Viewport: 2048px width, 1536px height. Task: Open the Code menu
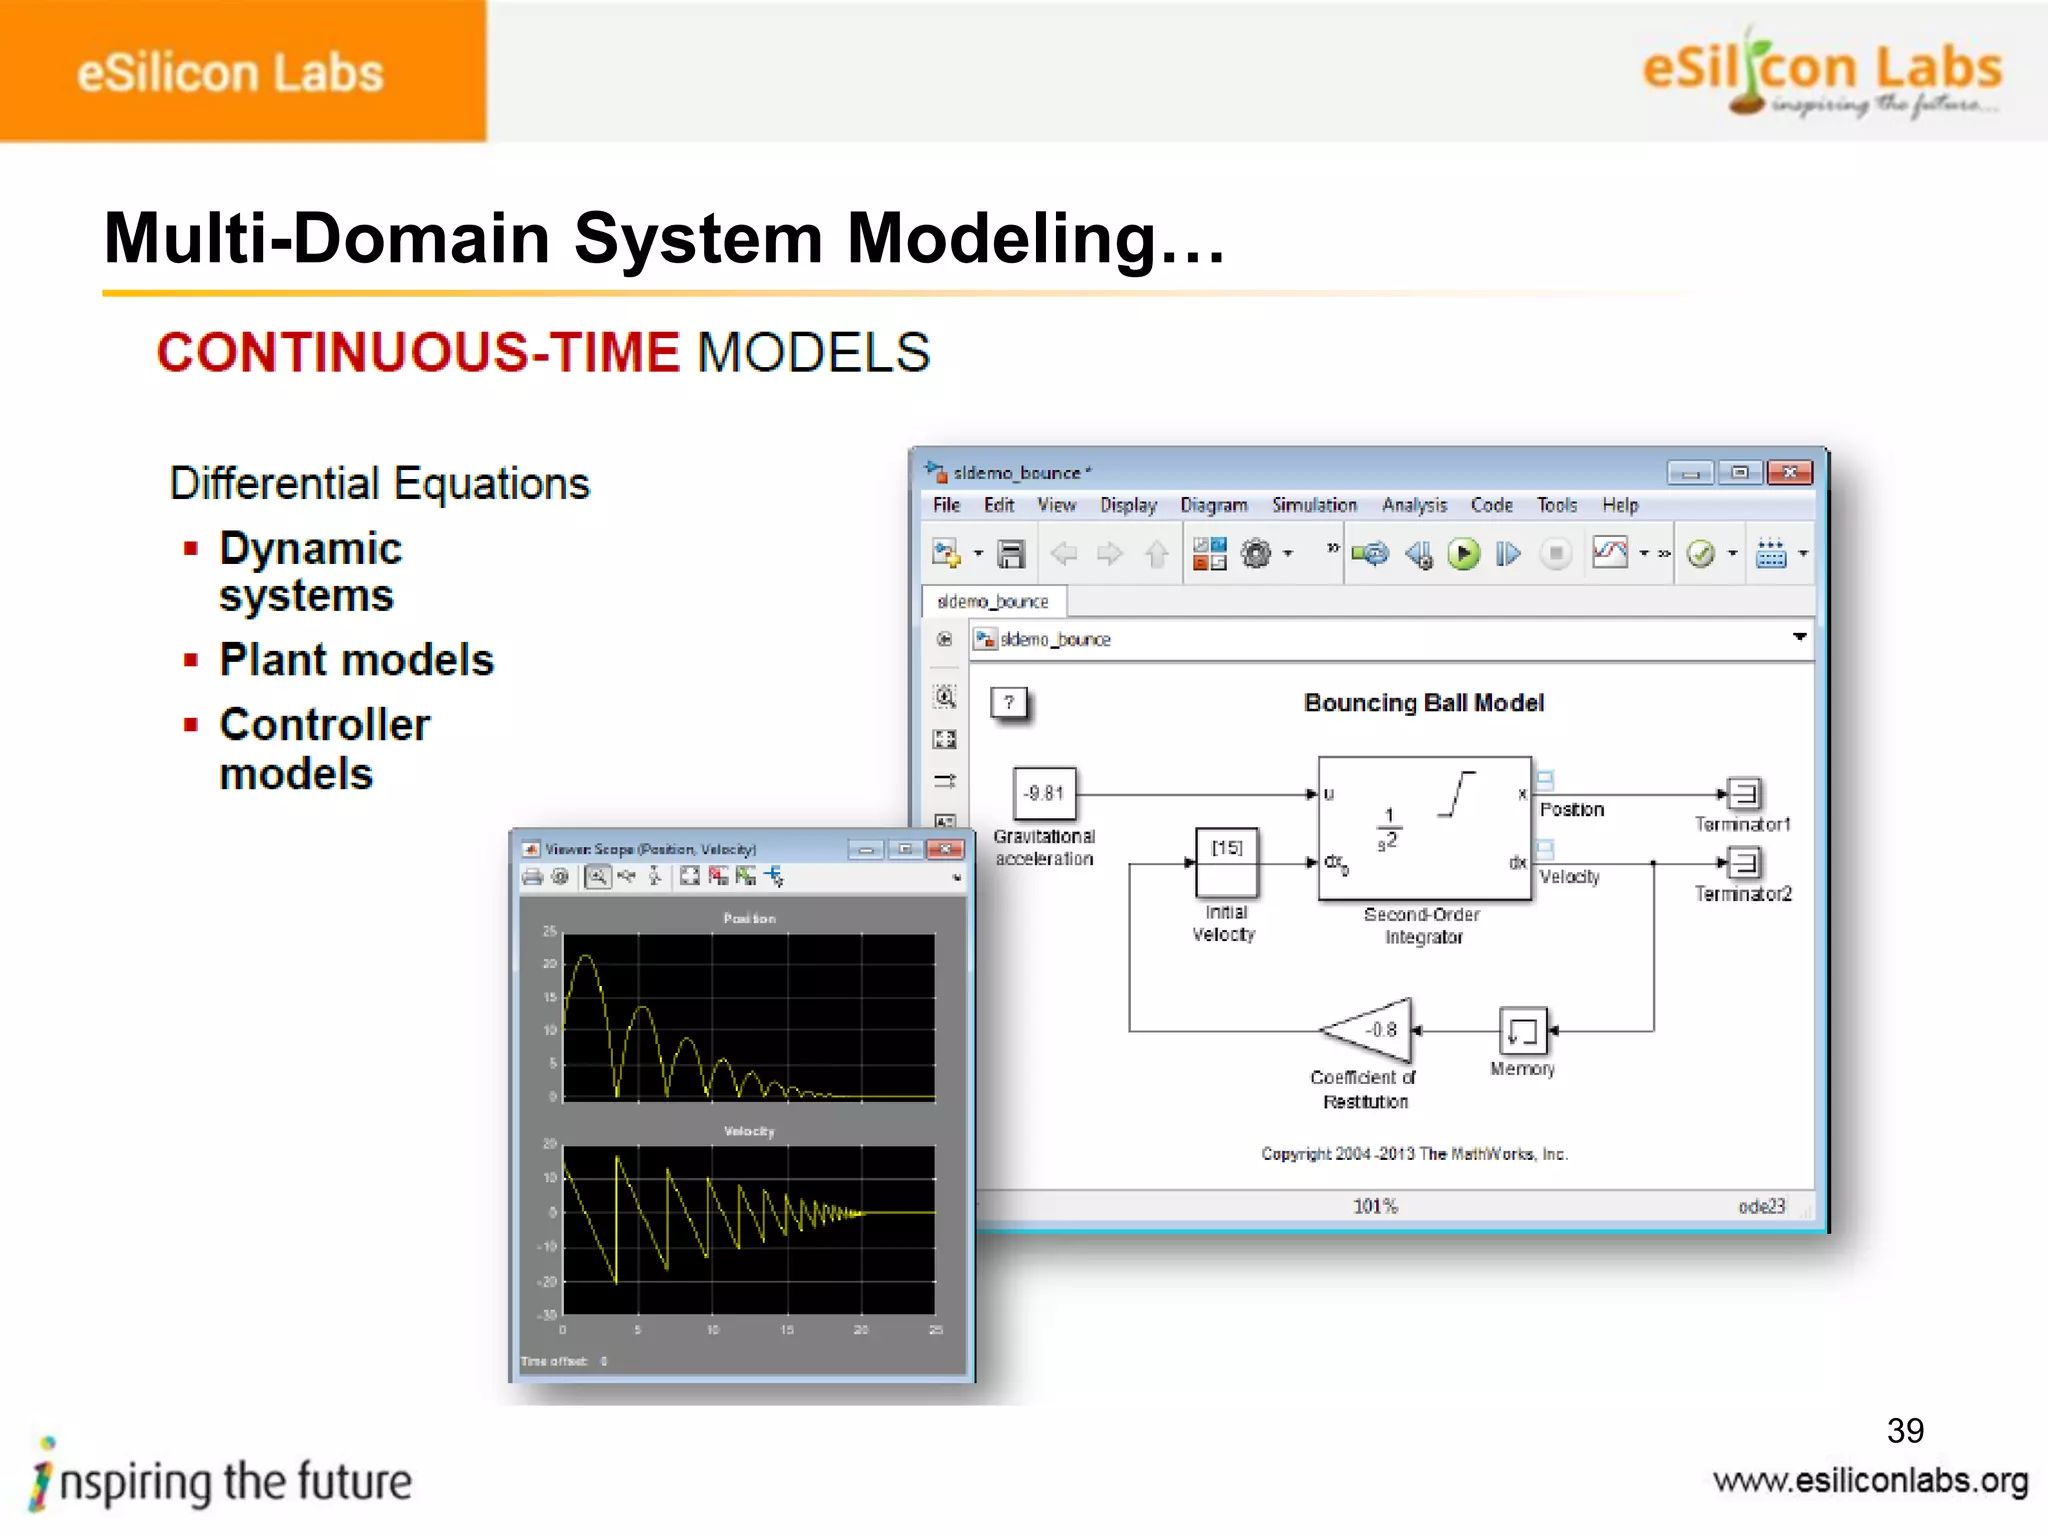pyautogui.click(x=1491, y=505)
